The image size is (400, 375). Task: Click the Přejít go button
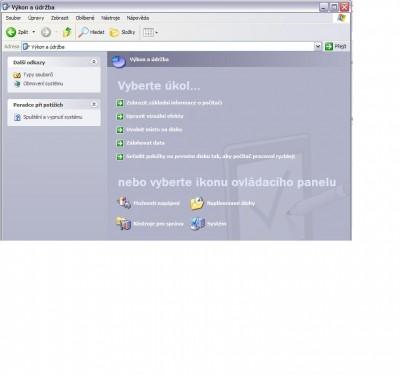pyautogui.click(x=336, y=46)
